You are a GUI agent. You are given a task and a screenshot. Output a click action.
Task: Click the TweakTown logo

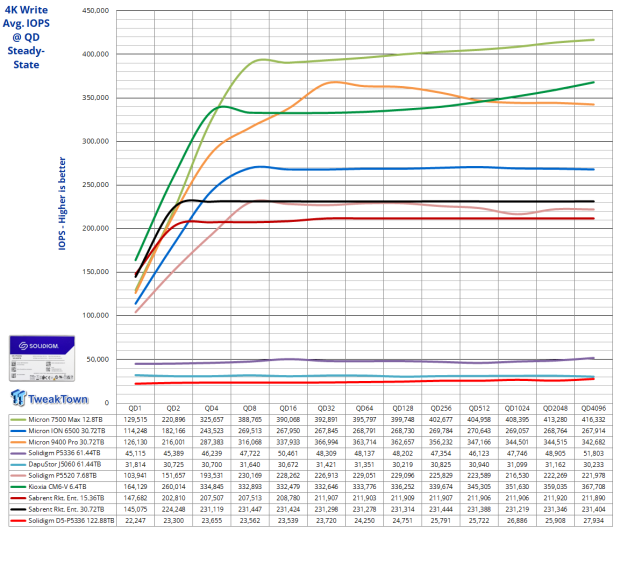point(49,398)
